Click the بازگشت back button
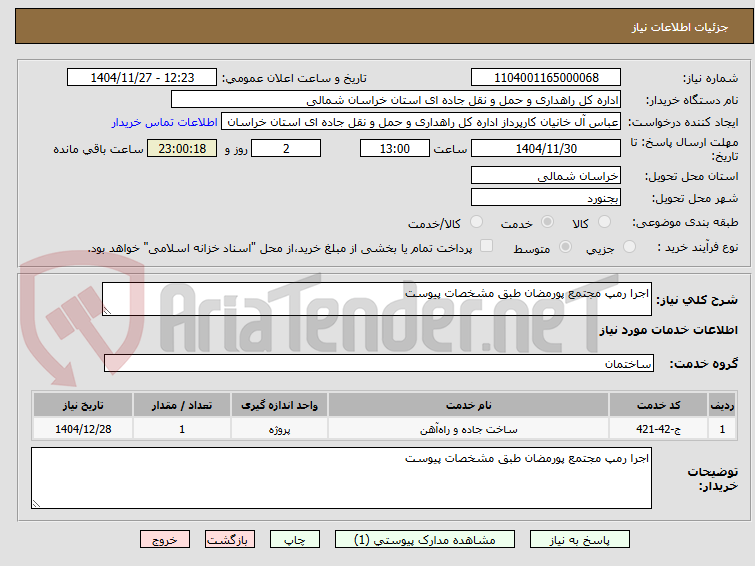The image size is (755, 566). tap(230, 540)
